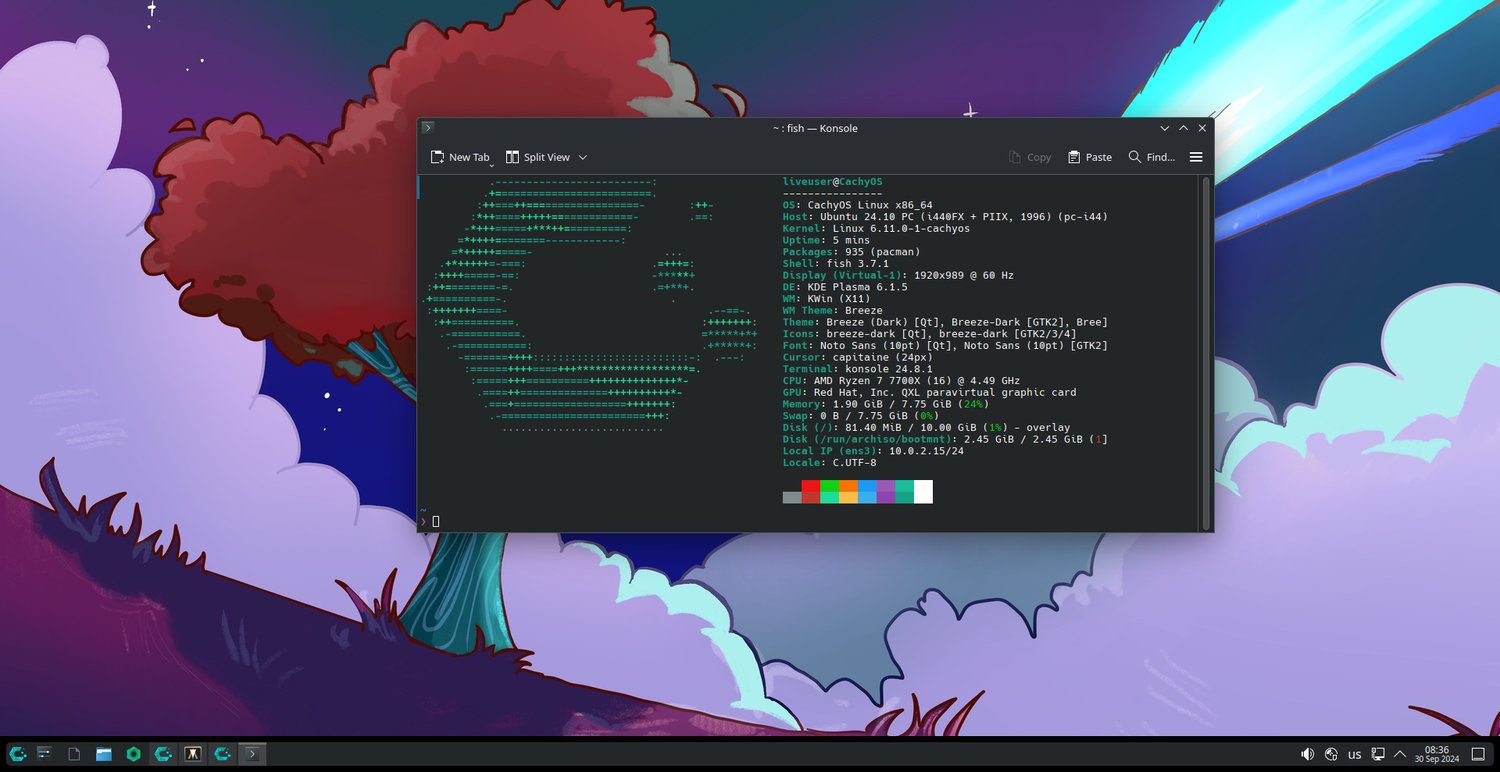
Task: Click the 'Memory: 1.90 GiB / 7.75 GiB' line
Action: (886, 404)
